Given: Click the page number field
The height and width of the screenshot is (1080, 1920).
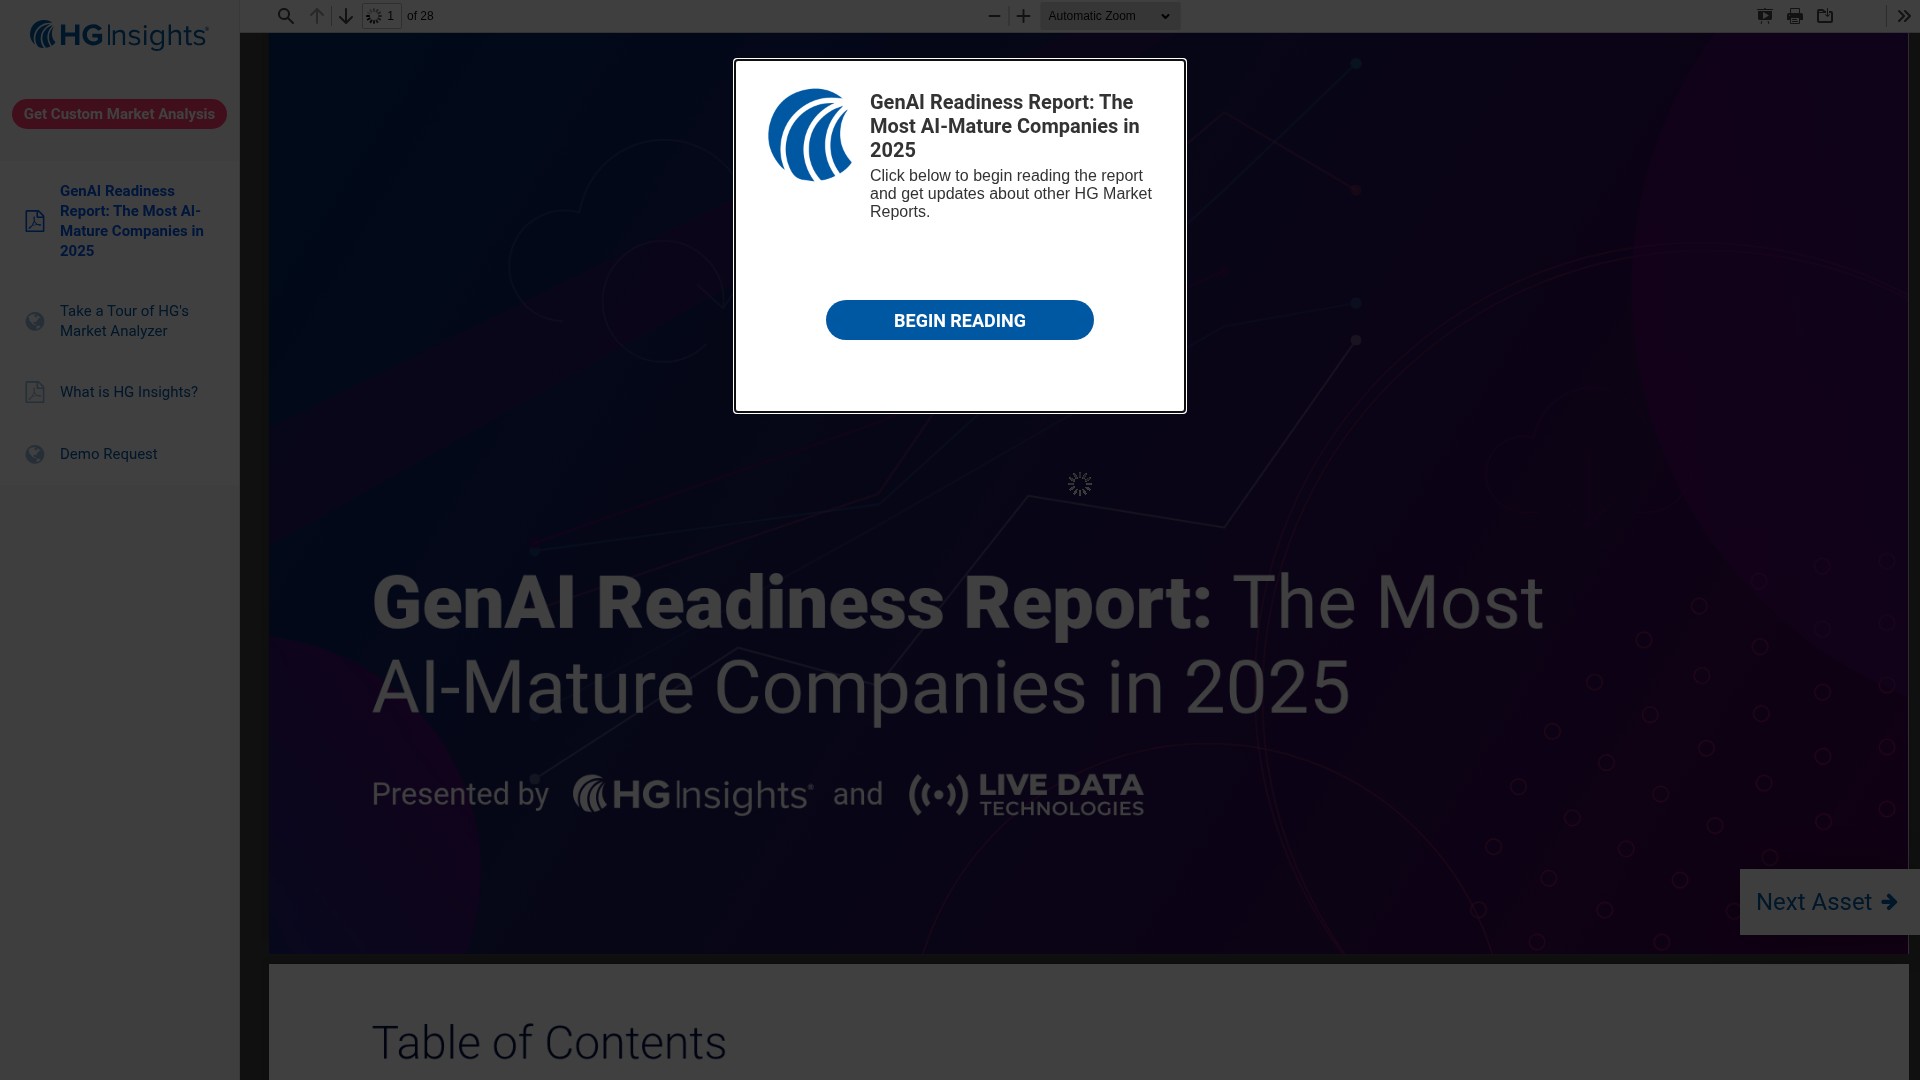Looking at the screenshot, I should pos(382,16).
